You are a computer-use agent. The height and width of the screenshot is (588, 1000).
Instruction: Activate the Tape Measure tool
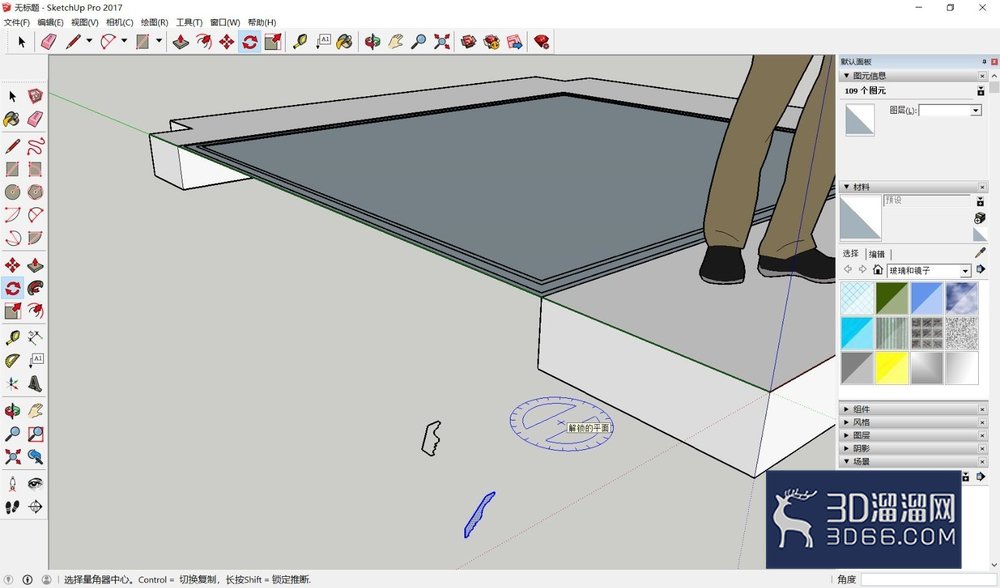[300, 42]
